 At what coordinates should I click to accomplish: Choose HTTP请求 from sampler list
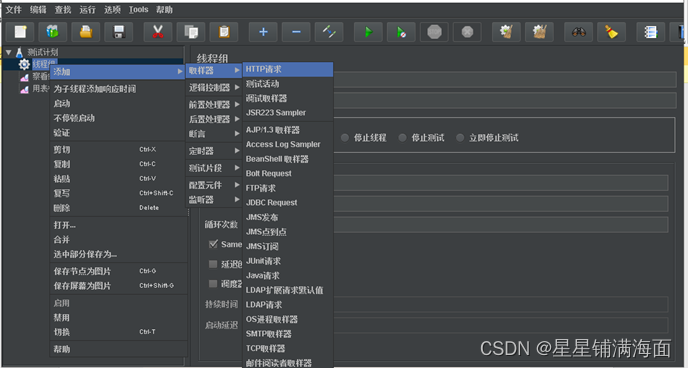point(288,69)
